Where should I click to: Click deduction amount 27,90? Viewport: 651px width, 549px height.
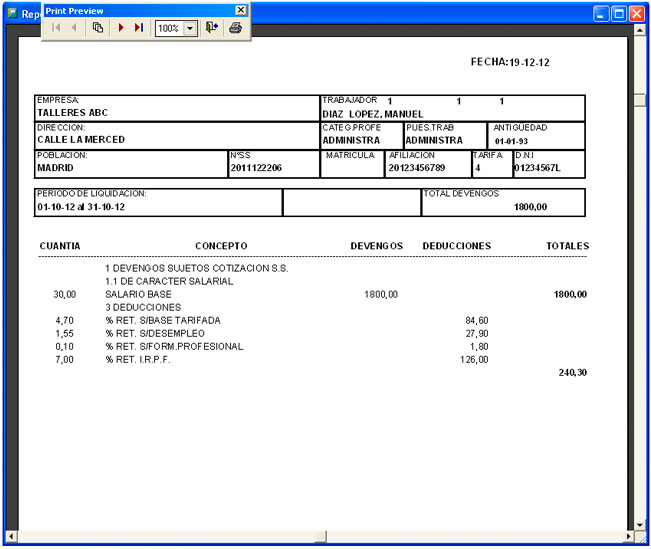pyautogui.click(x=477, y=333)
